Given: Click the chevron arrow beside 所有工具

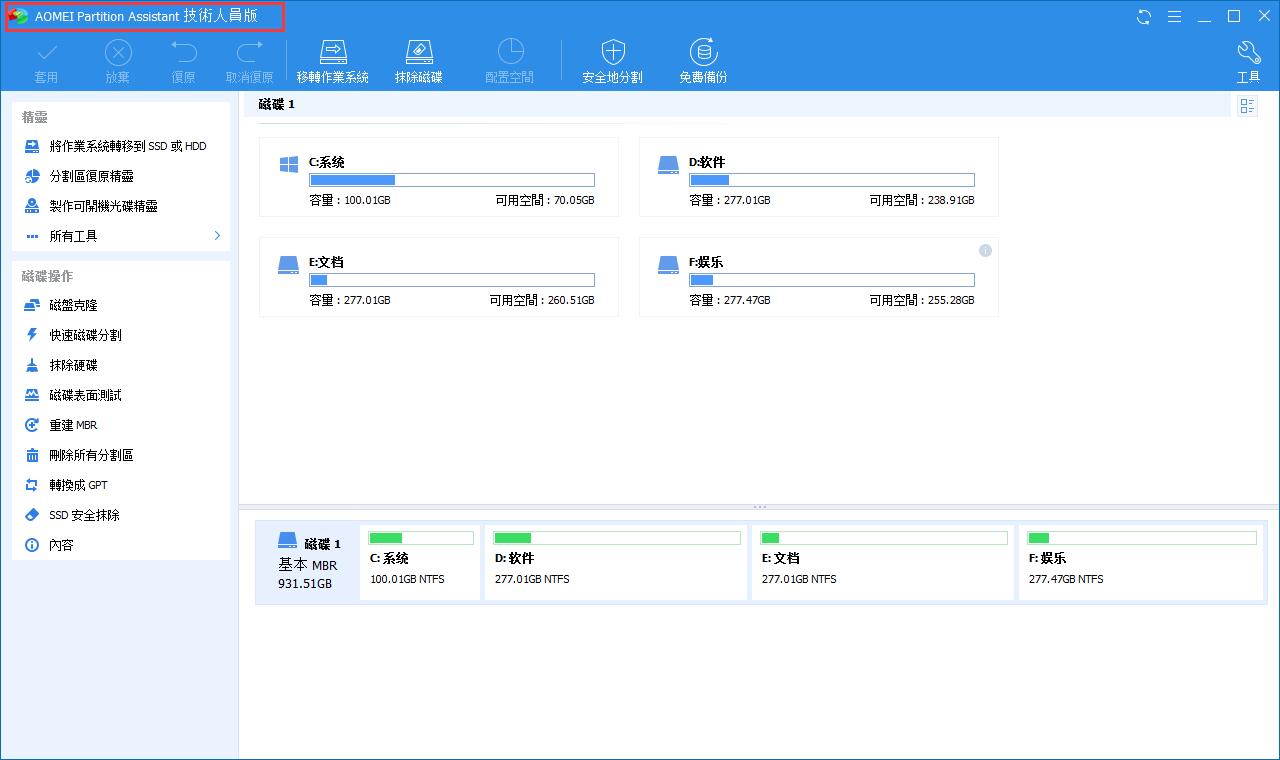Looking at the screenshot, I should point(217,236).
